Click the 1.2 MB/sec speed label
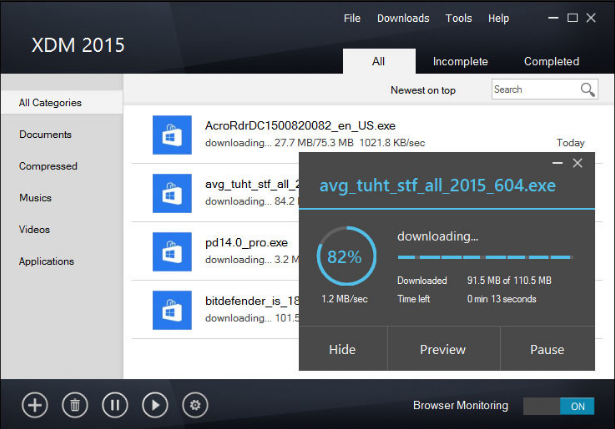Image resolution: width=615 pixels, height=429 pixels. pyautogui.click(x=345, y=299)
